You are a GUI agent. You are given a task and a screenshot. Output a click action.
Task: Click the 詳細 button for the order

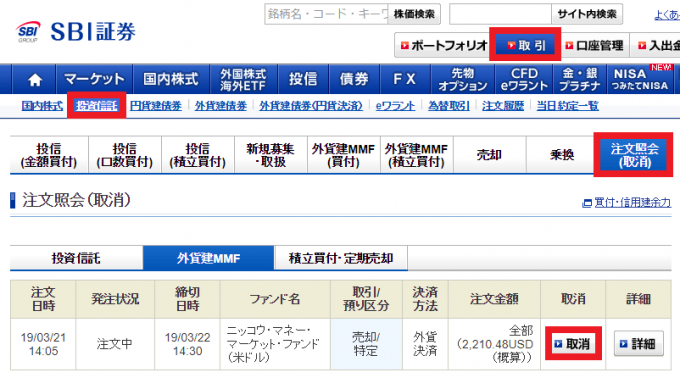(638, 344)
